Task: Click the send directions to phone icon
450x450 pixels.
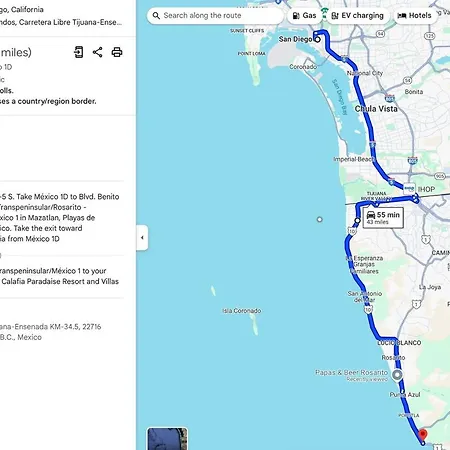Action: tap(79, 52)
